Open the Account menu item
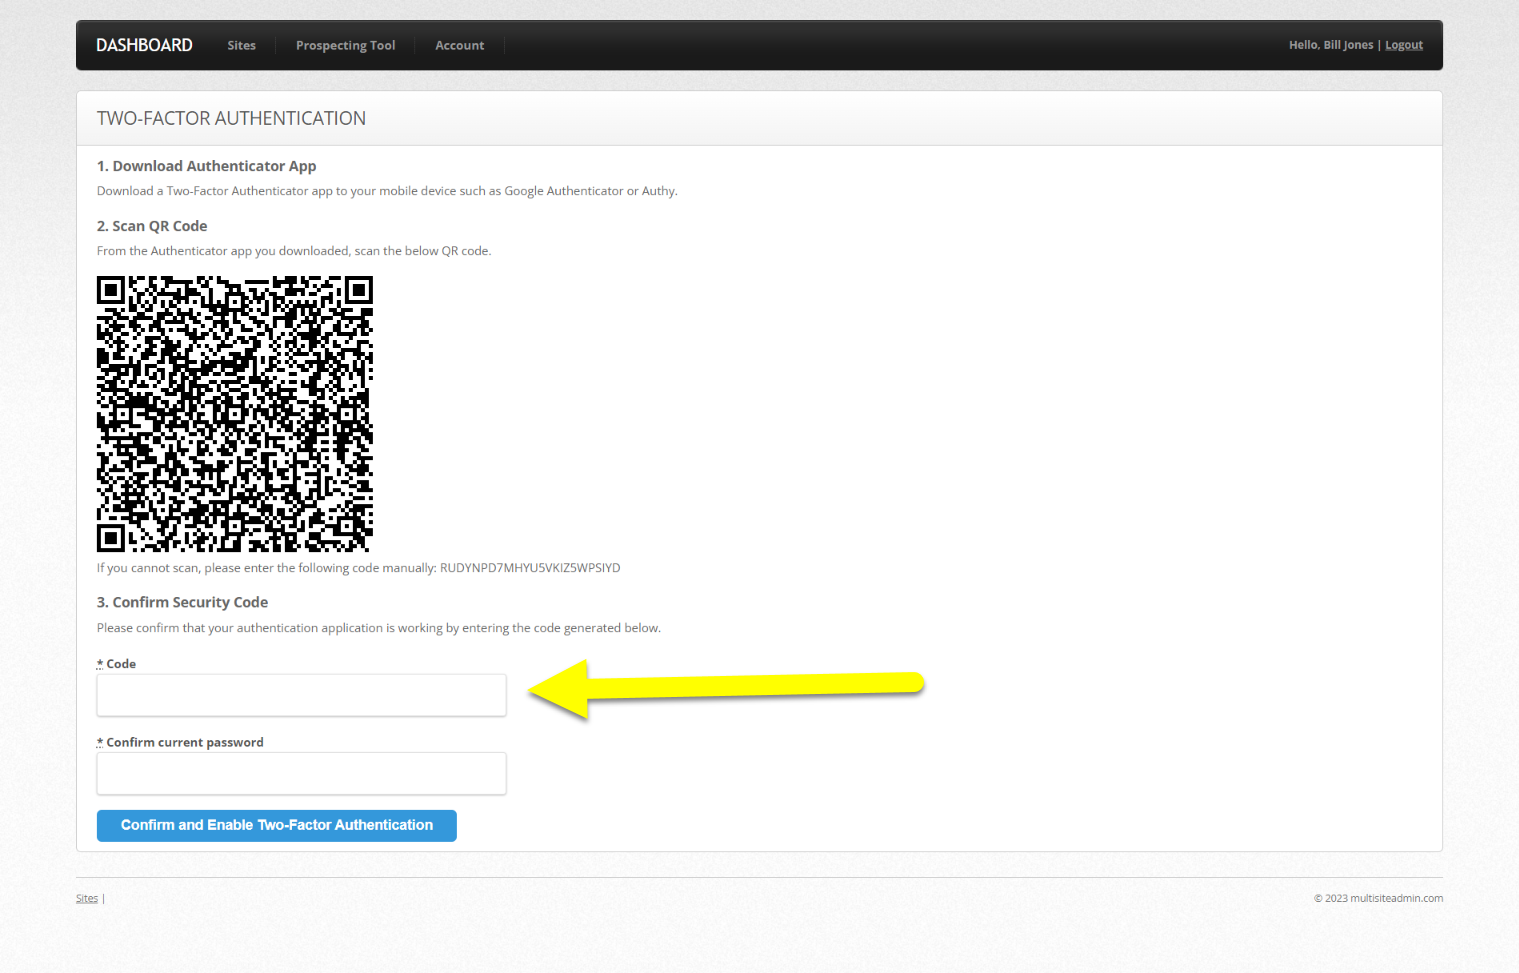 [459, 45]
